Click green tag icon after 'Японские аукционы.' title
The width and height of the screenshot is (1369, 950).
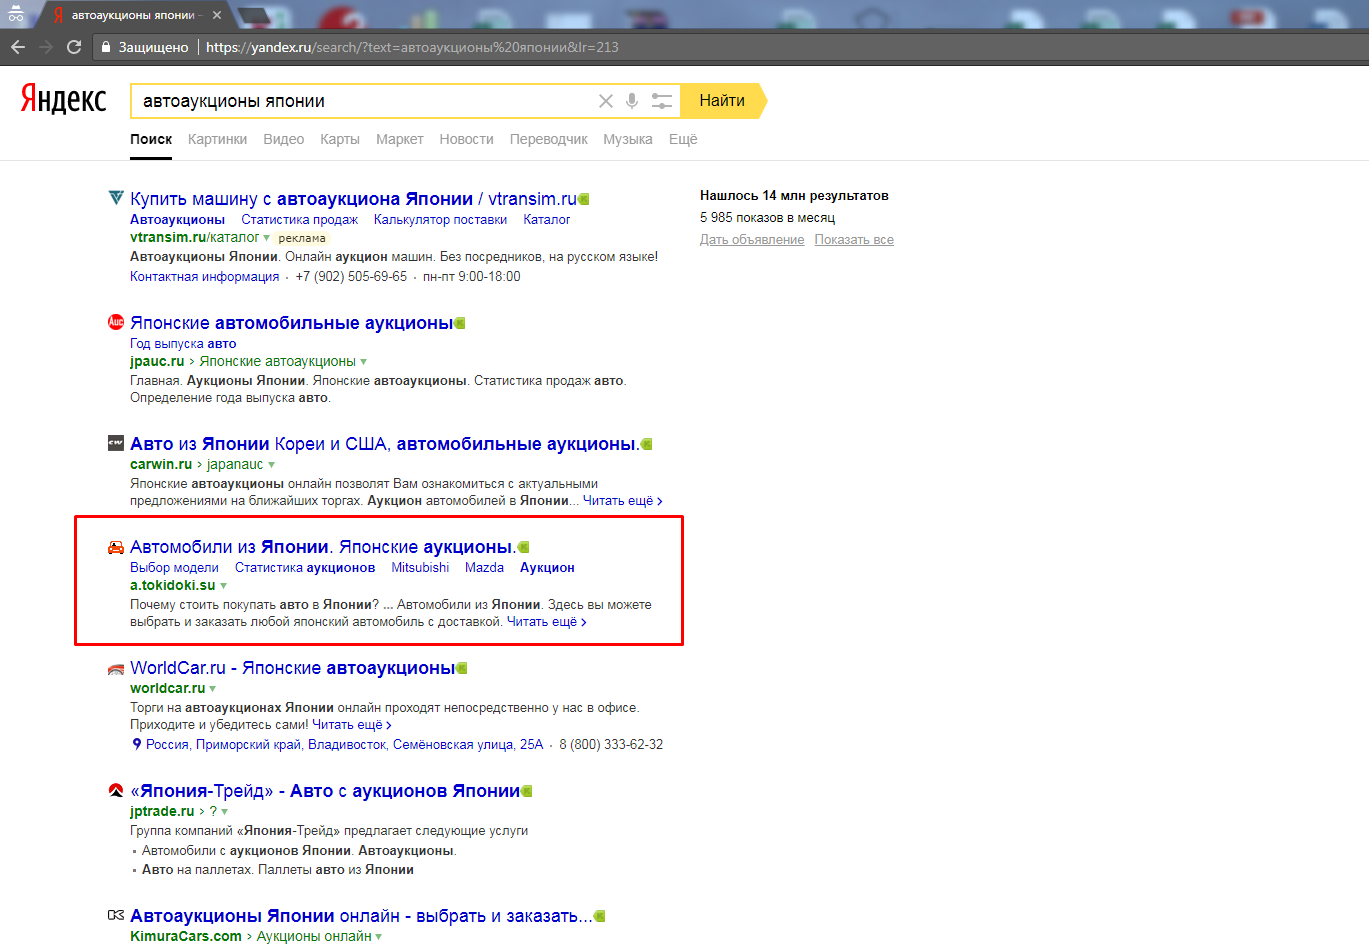pos(523,547)
